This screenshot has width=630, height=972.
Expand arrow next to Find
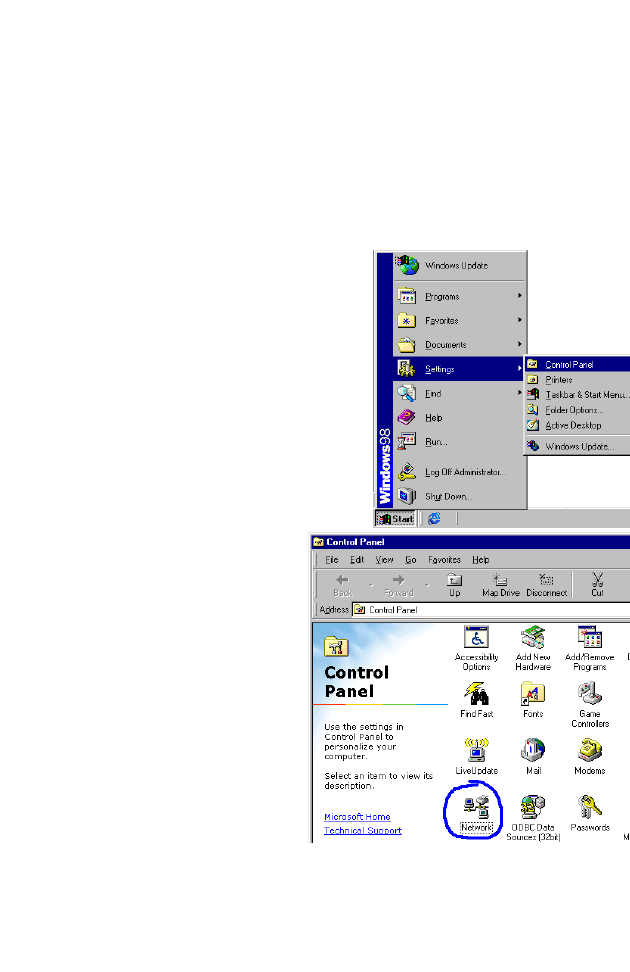520,392
